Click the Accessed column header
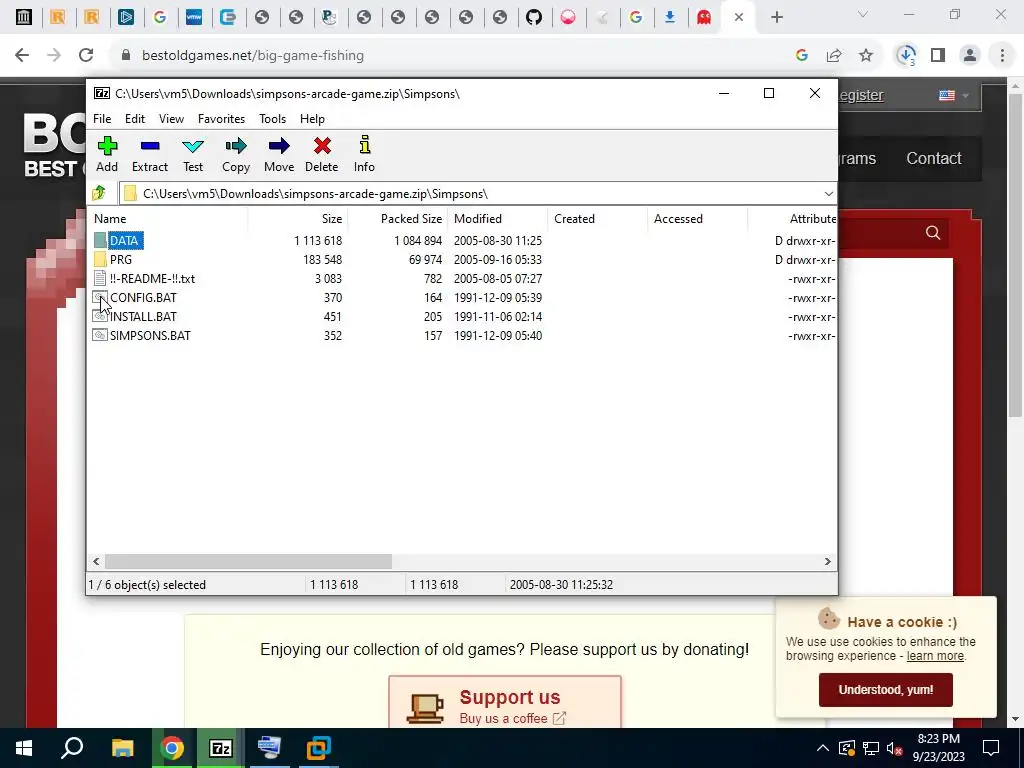1024x768 pixels. [x=697, y=219]
